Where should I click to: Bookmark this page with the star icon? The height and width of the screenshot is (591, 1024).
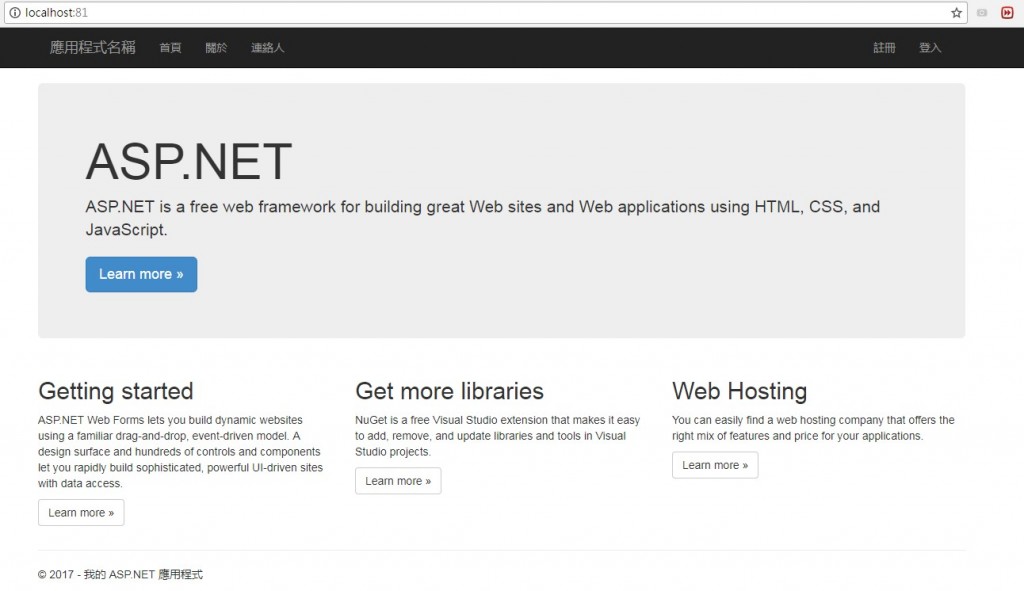(956, 12)
